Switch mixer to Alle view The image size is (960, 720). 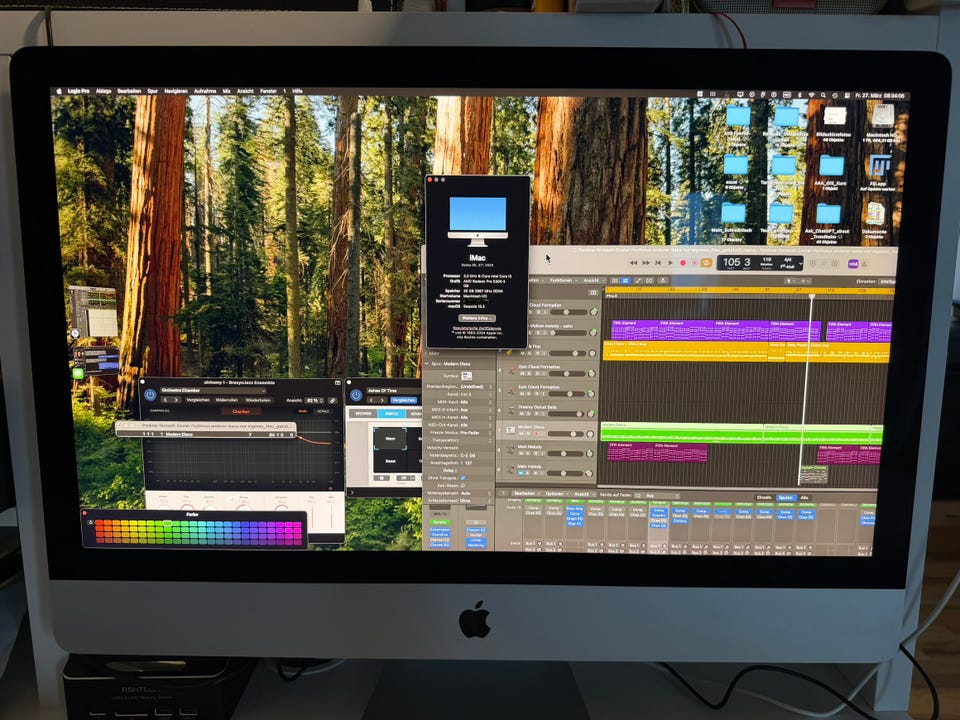[x=804, y=498]
